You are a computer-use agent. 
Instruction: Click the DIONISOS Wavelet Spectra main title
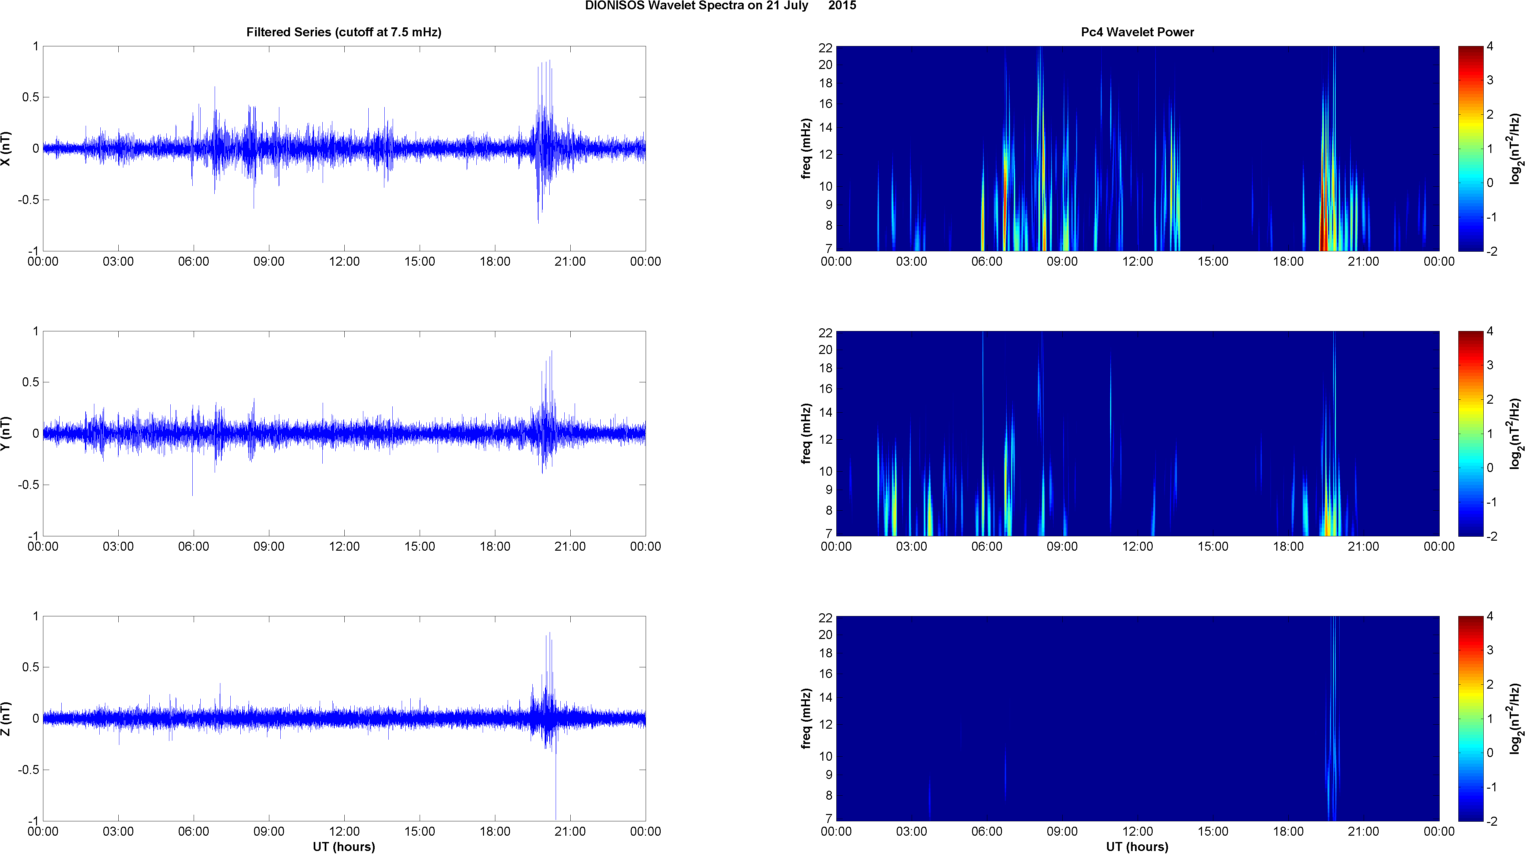tap(720, 6)
